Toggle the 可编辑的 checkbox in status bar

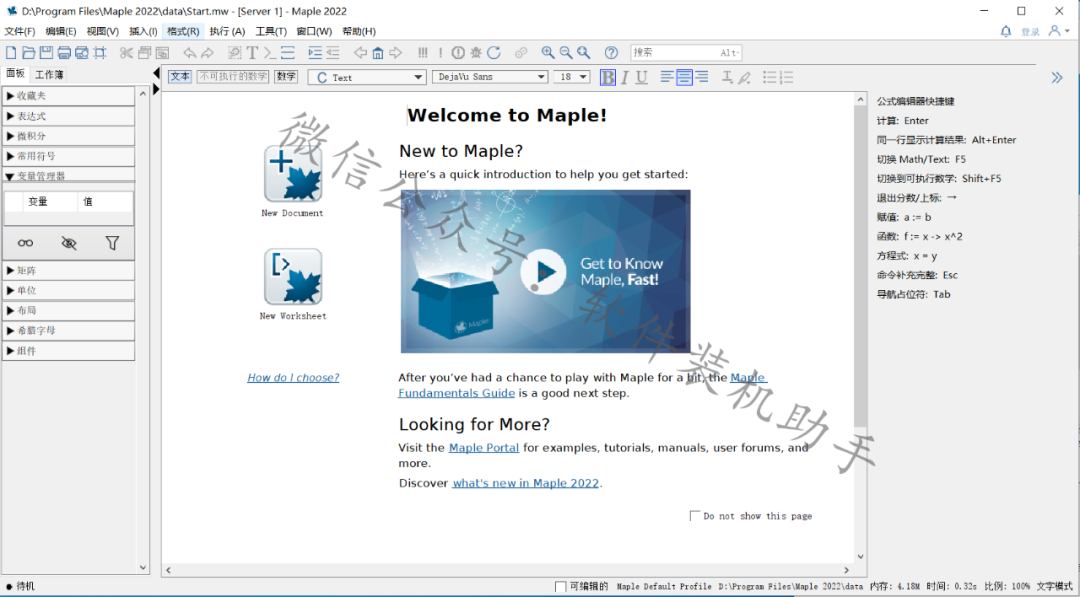click(561, 587)
